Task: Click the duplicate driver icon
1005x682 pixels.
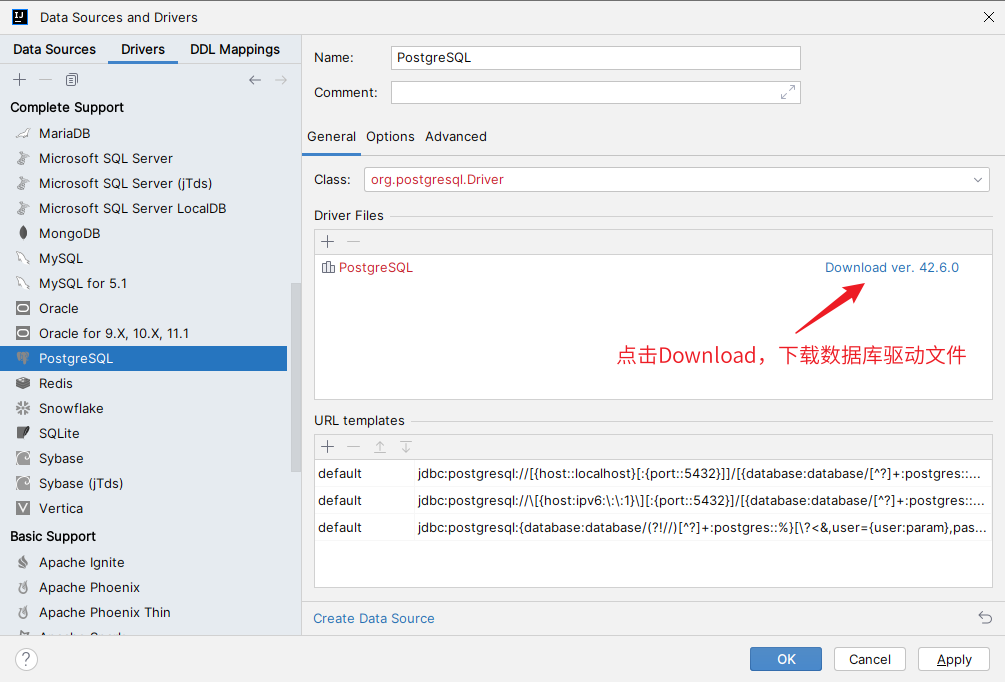Action: tap(71, 80)
